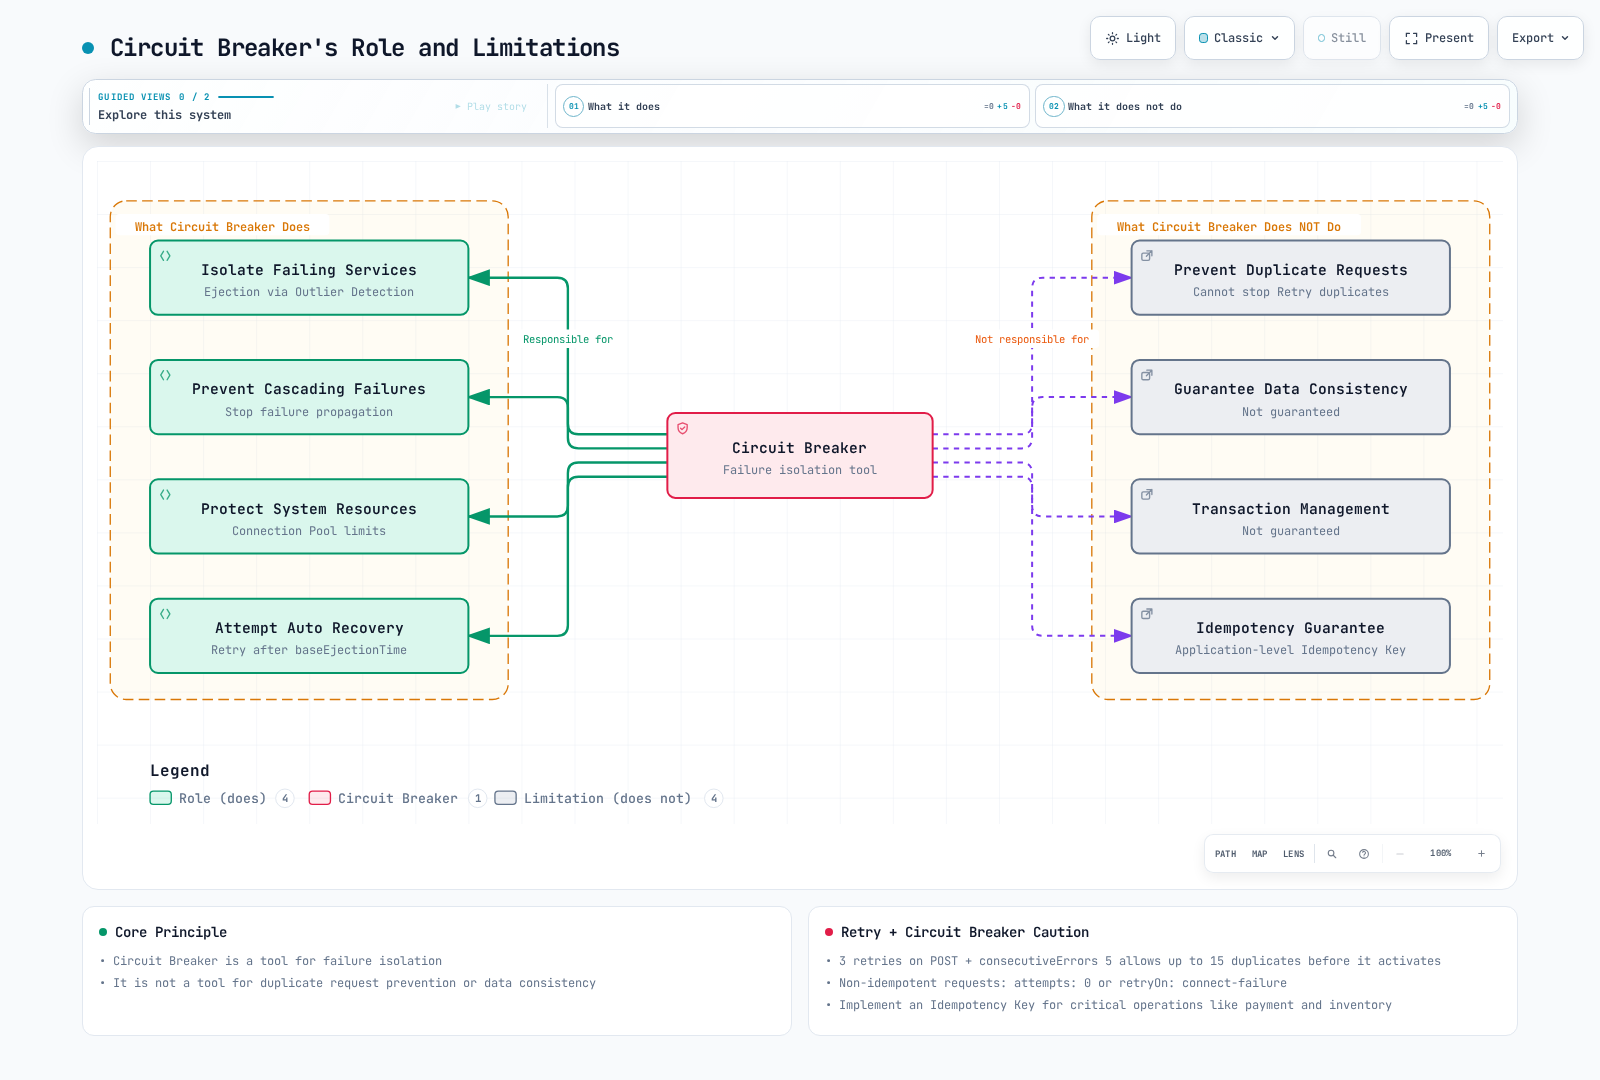Click Play story in guided views

491,106
